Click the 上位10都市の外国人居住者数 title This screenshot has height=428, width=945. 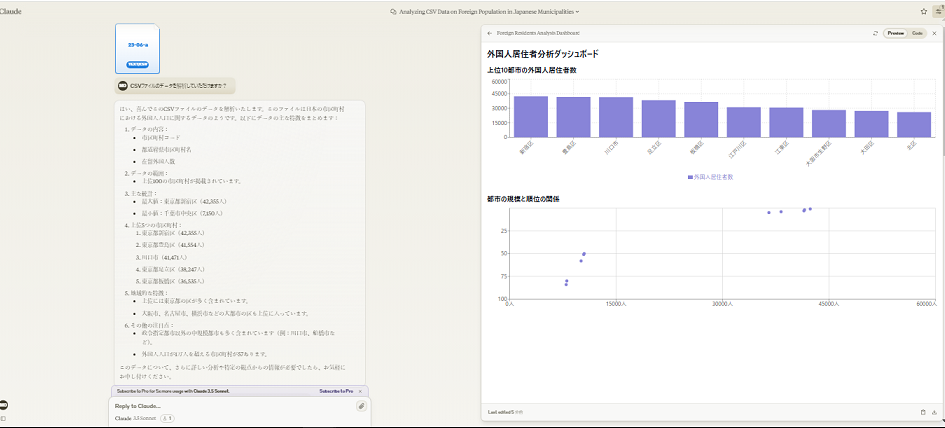[x=532, y=71]
